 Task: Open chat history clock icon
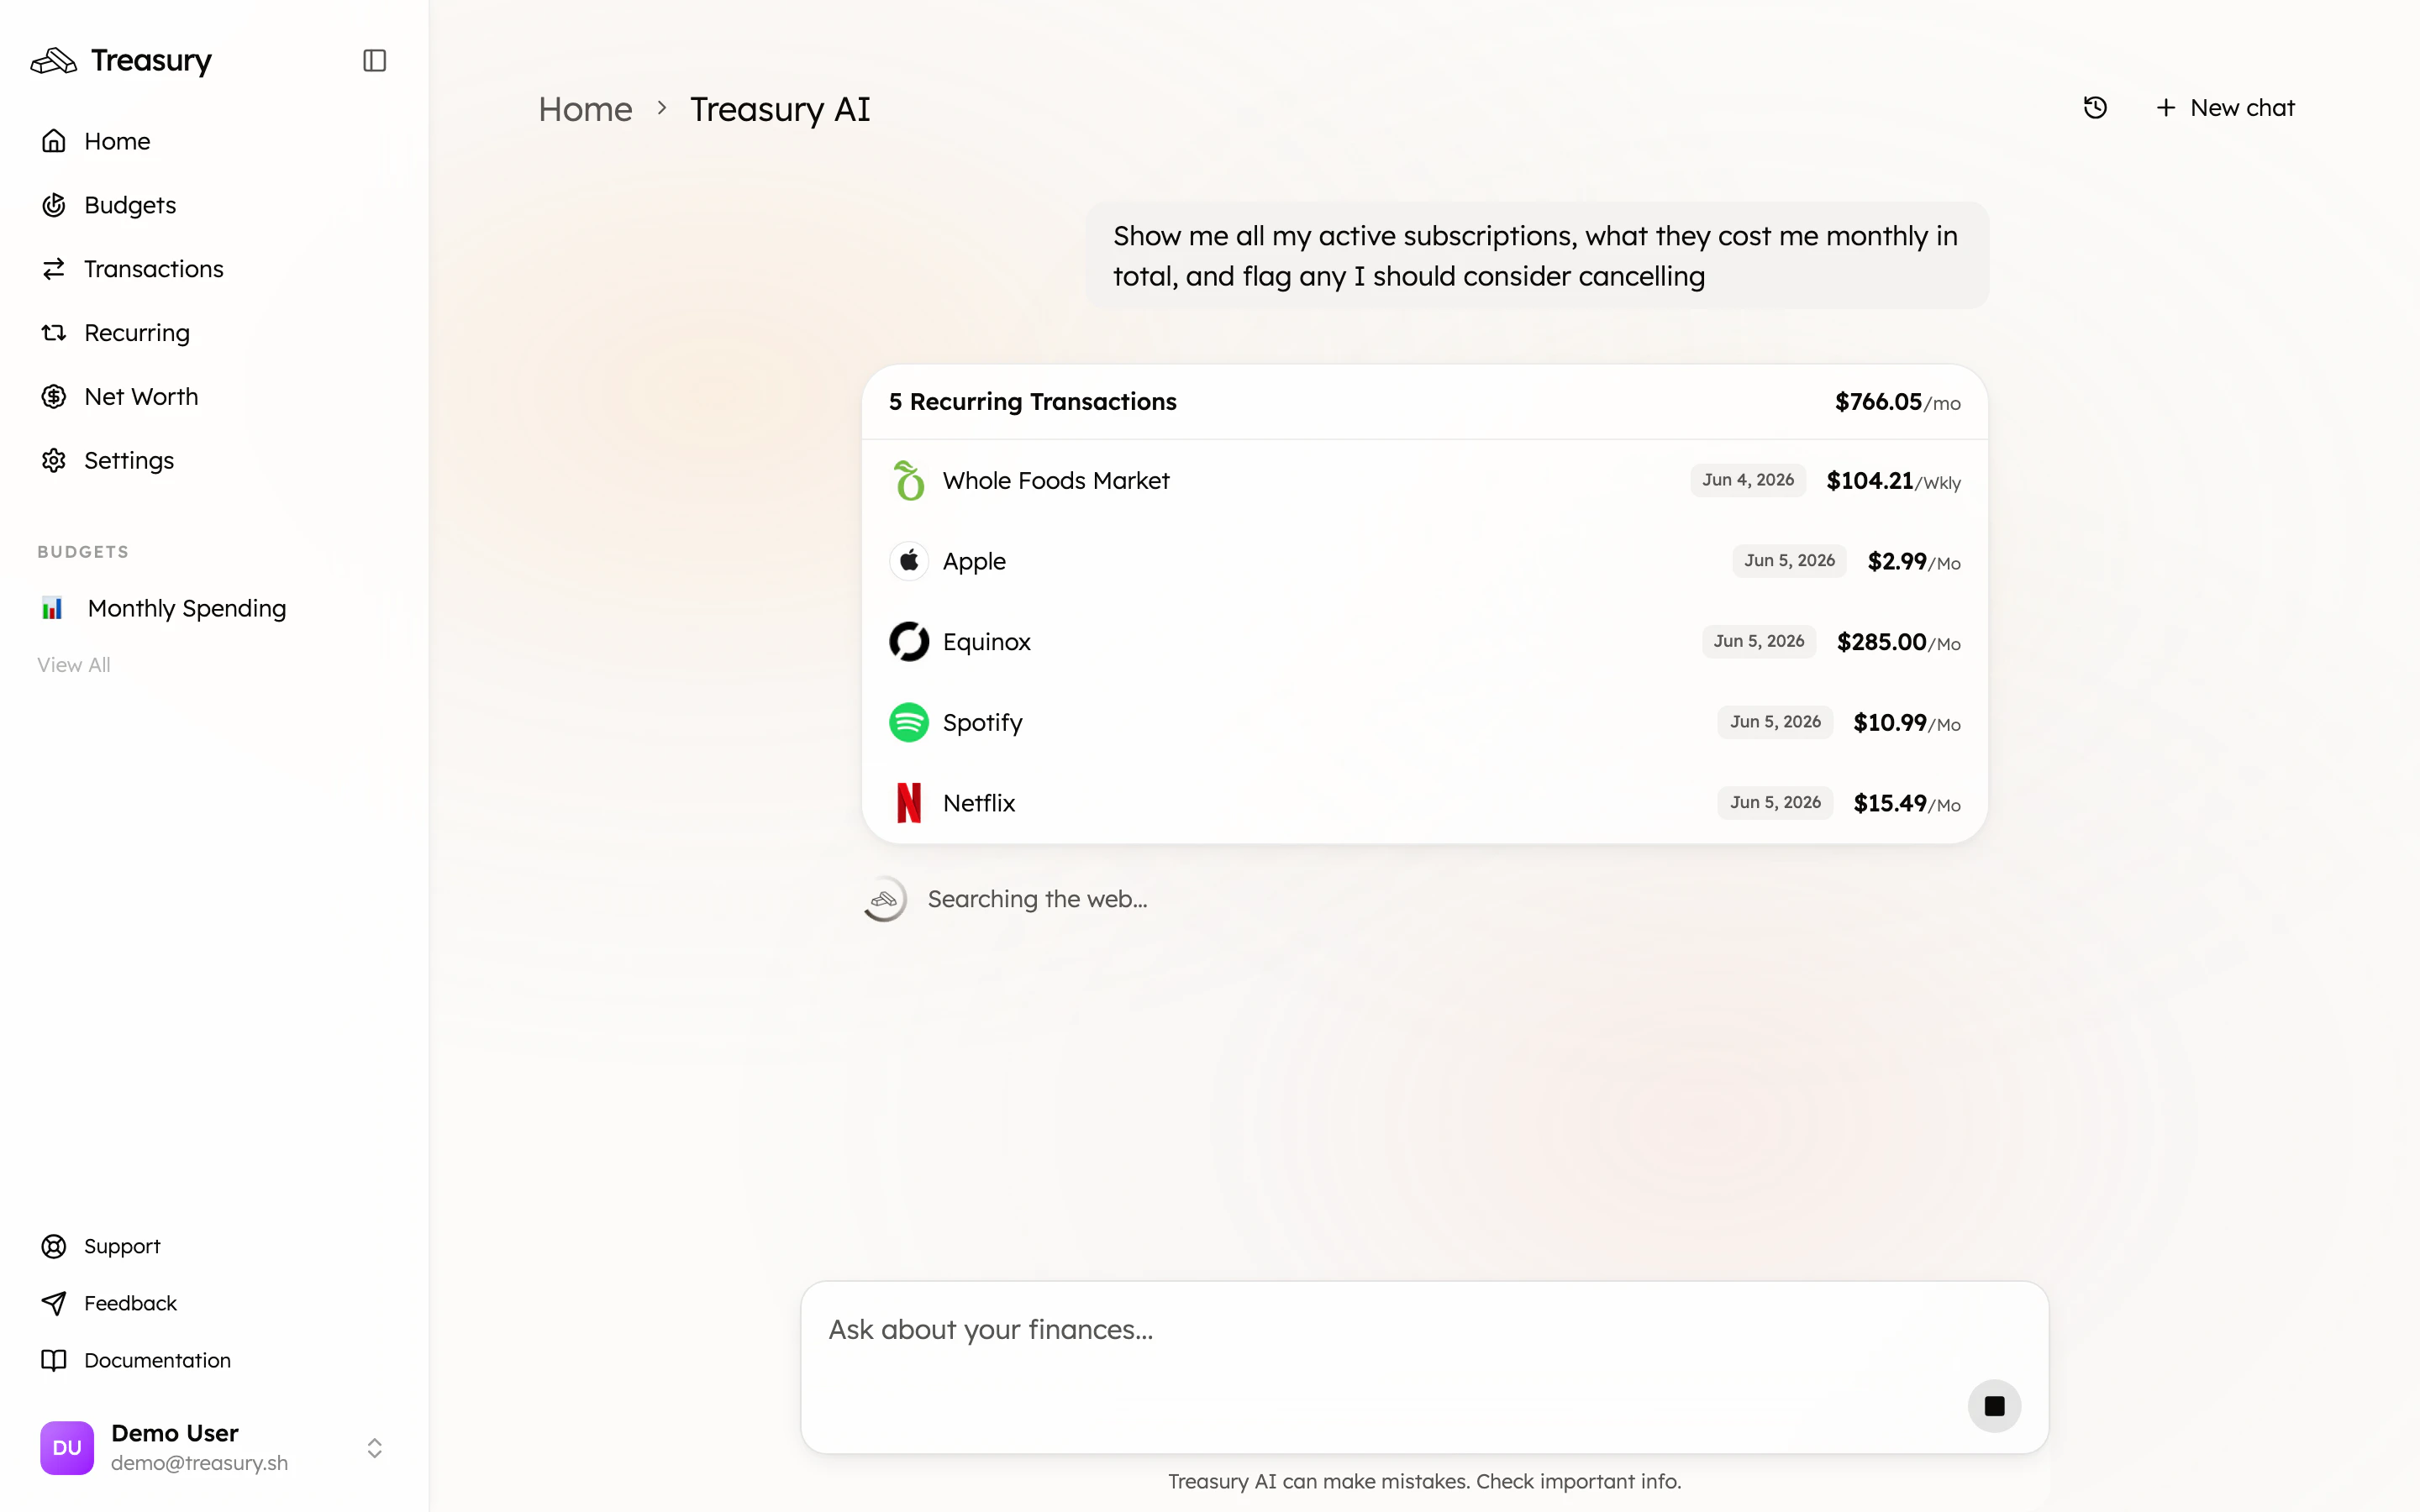click(2095, 108)
